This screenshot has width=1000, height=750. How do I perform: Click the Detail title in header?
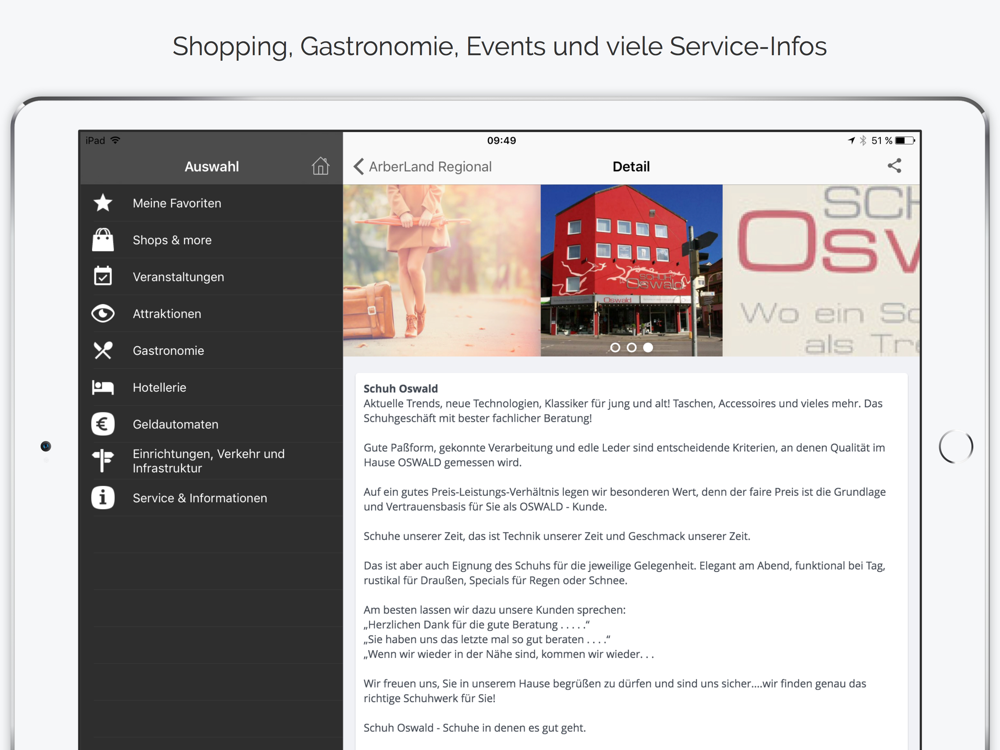point(631,166)
